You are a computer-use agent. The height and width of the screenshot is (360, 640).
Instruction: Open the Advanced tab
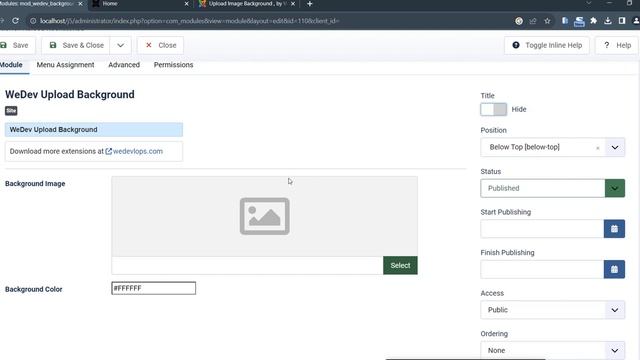click(124, 65)
